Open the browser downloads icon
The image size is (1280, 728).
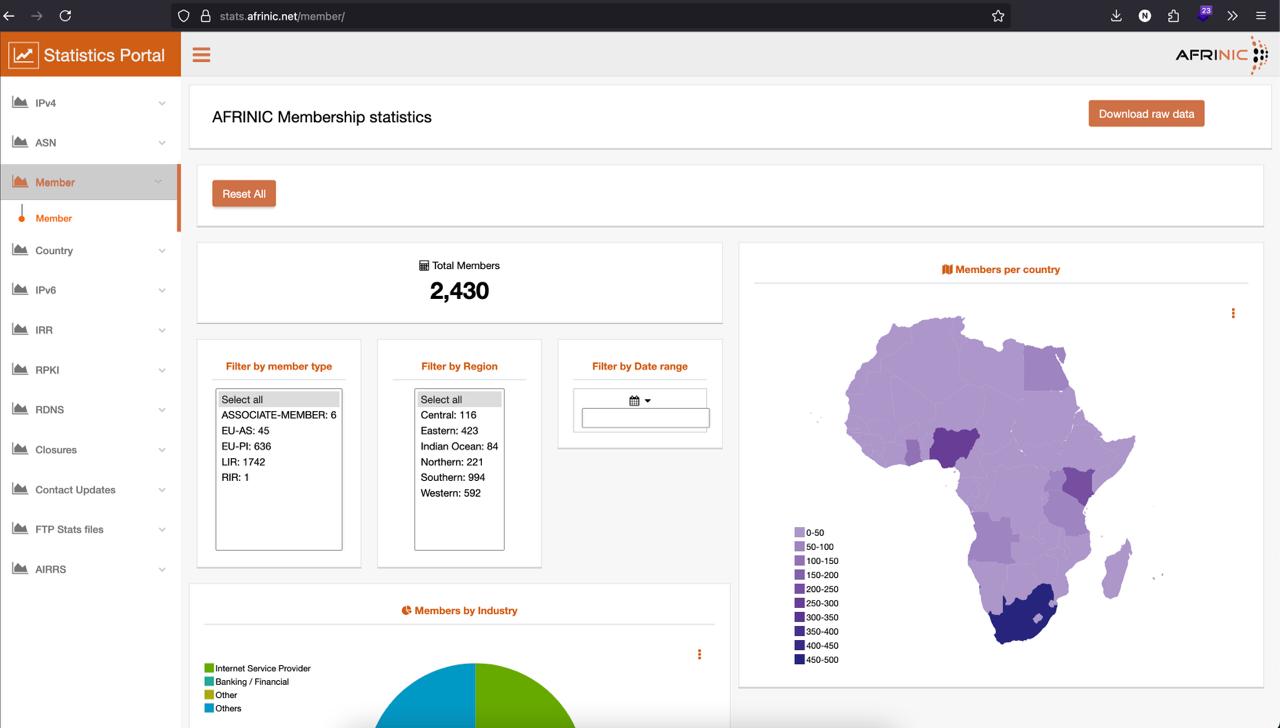click(1116, 16)
